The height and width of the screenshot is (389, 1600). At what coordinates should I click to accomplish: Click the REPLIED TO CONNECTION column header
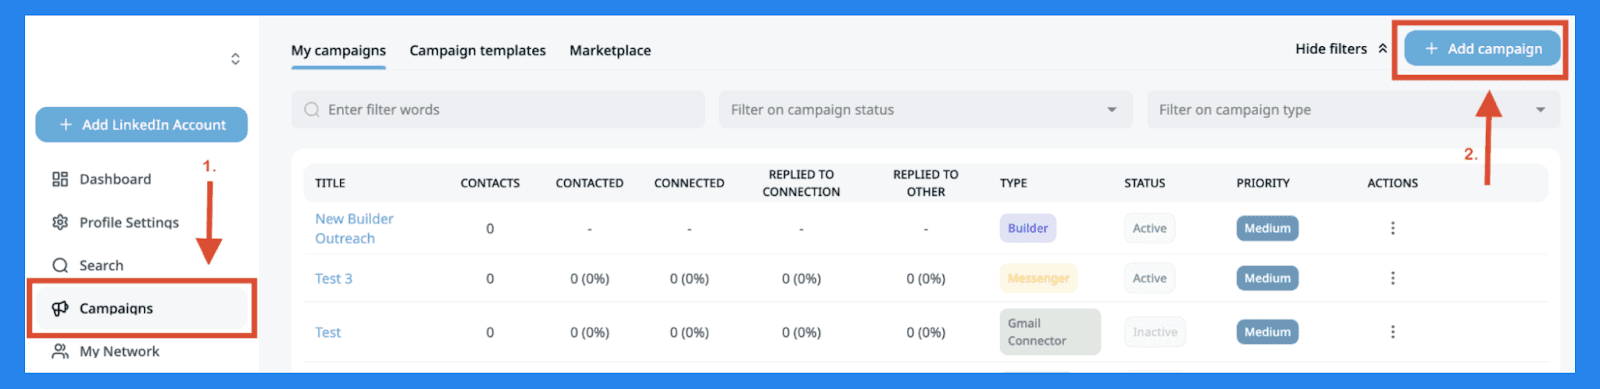click(801, 183)
